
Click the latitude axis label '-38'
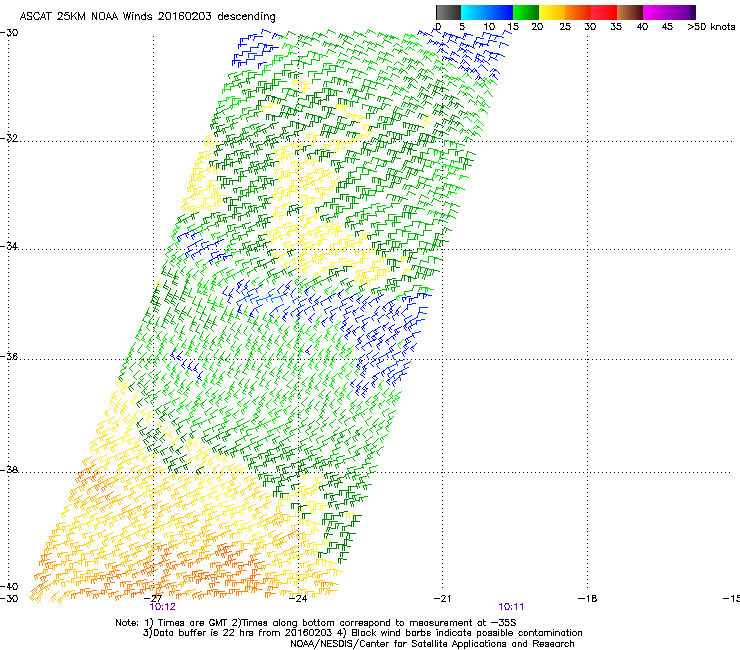pyautogui.click(x=9, y=470)
